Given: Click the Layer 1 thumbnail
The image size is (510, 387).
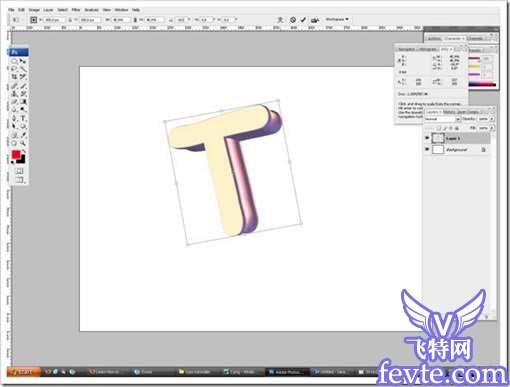Looking at the screenshot, I should pos(438,138).
